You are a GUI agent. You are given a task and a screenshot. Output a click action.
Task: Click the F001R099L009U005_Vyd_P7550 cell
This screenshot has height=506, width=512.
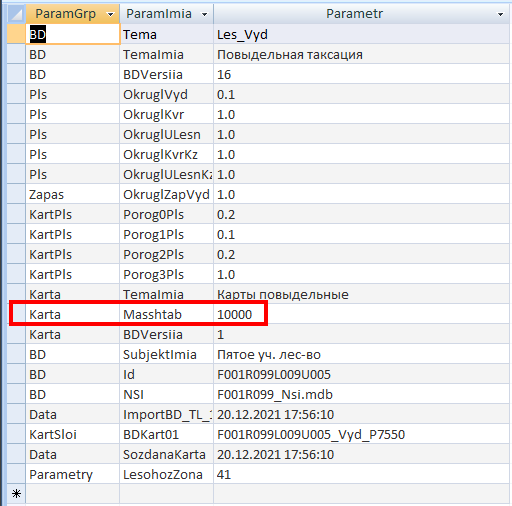[x=361, y=434]
